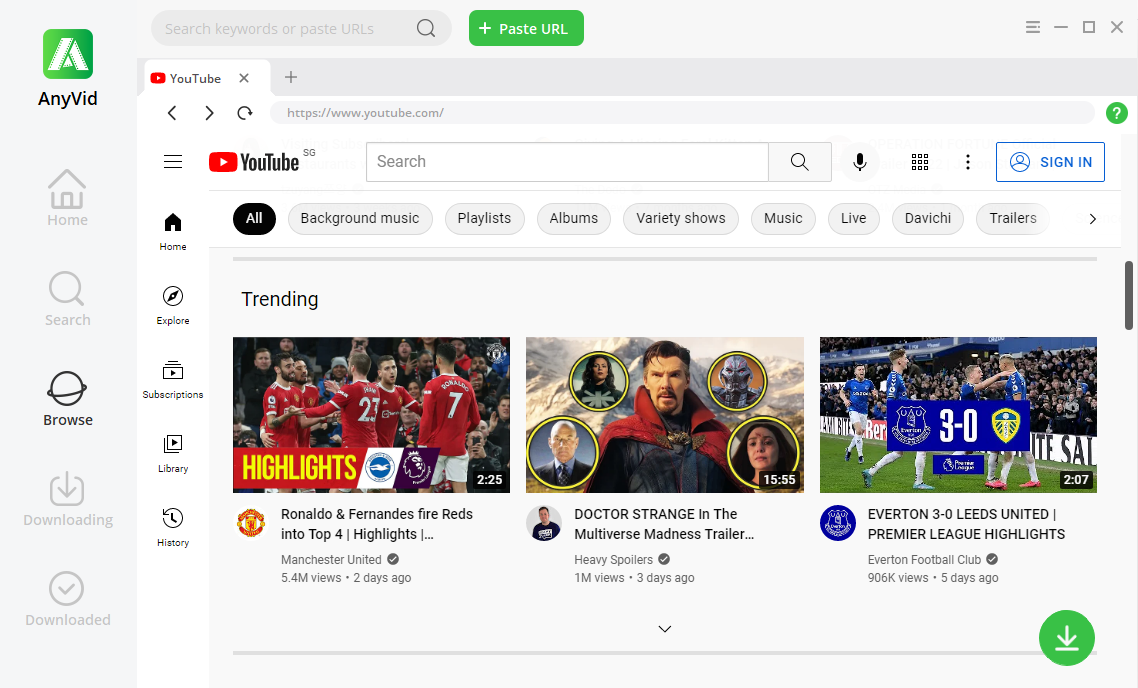Viewport: 1138px width, 688px height.
Task: Expand Trending with the down chevron
Action: pos(665,628)
